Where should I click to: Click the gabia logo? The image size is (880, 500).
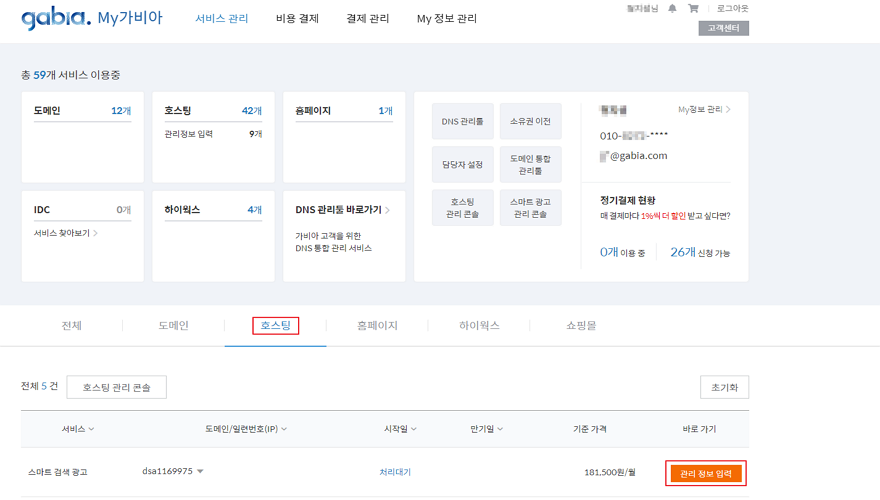point(56,18)
